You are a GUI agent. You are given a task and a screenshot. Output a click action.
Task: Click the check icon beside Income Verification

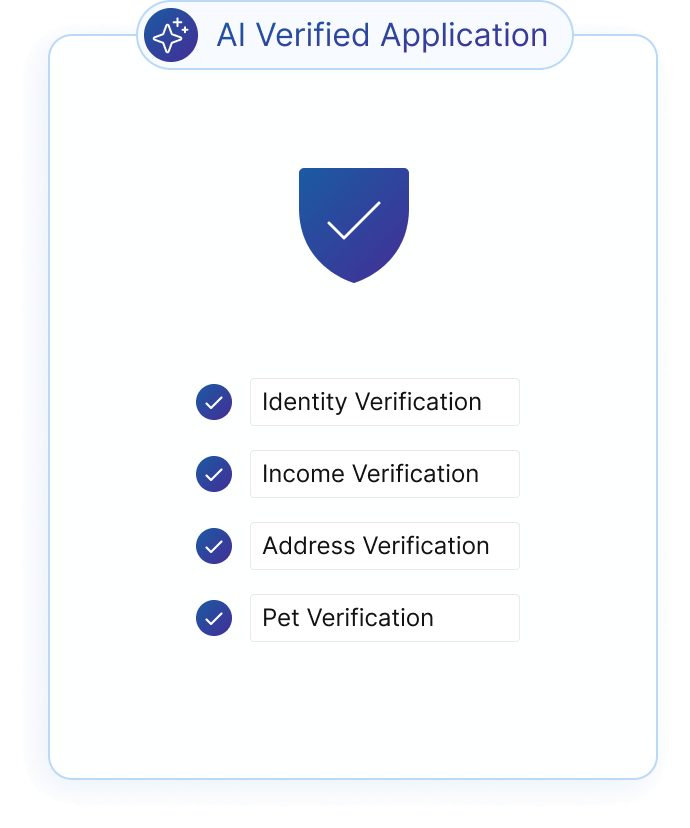click(x=214, y=475)
